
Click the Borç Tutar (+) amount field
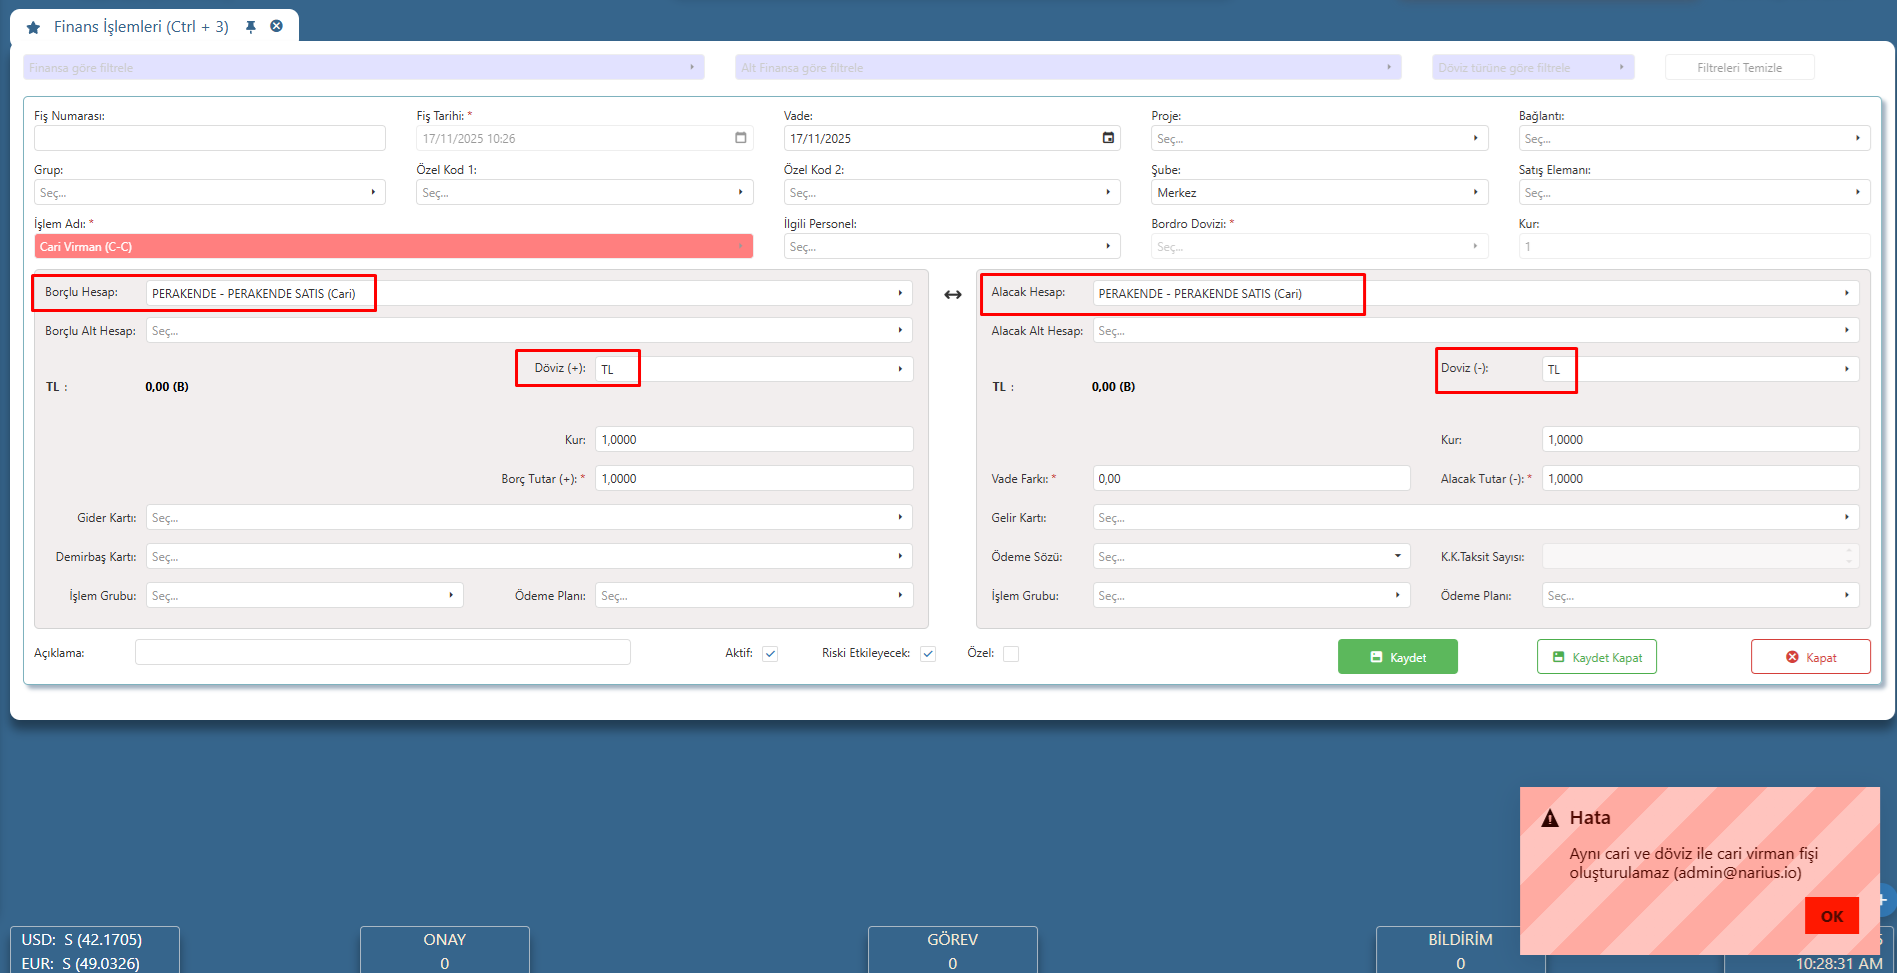point(754,478)
